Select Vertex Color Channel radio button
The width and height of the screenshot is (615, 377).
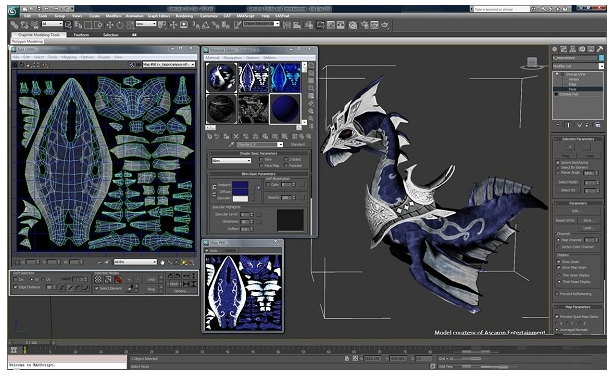click(x=558, y=247)
